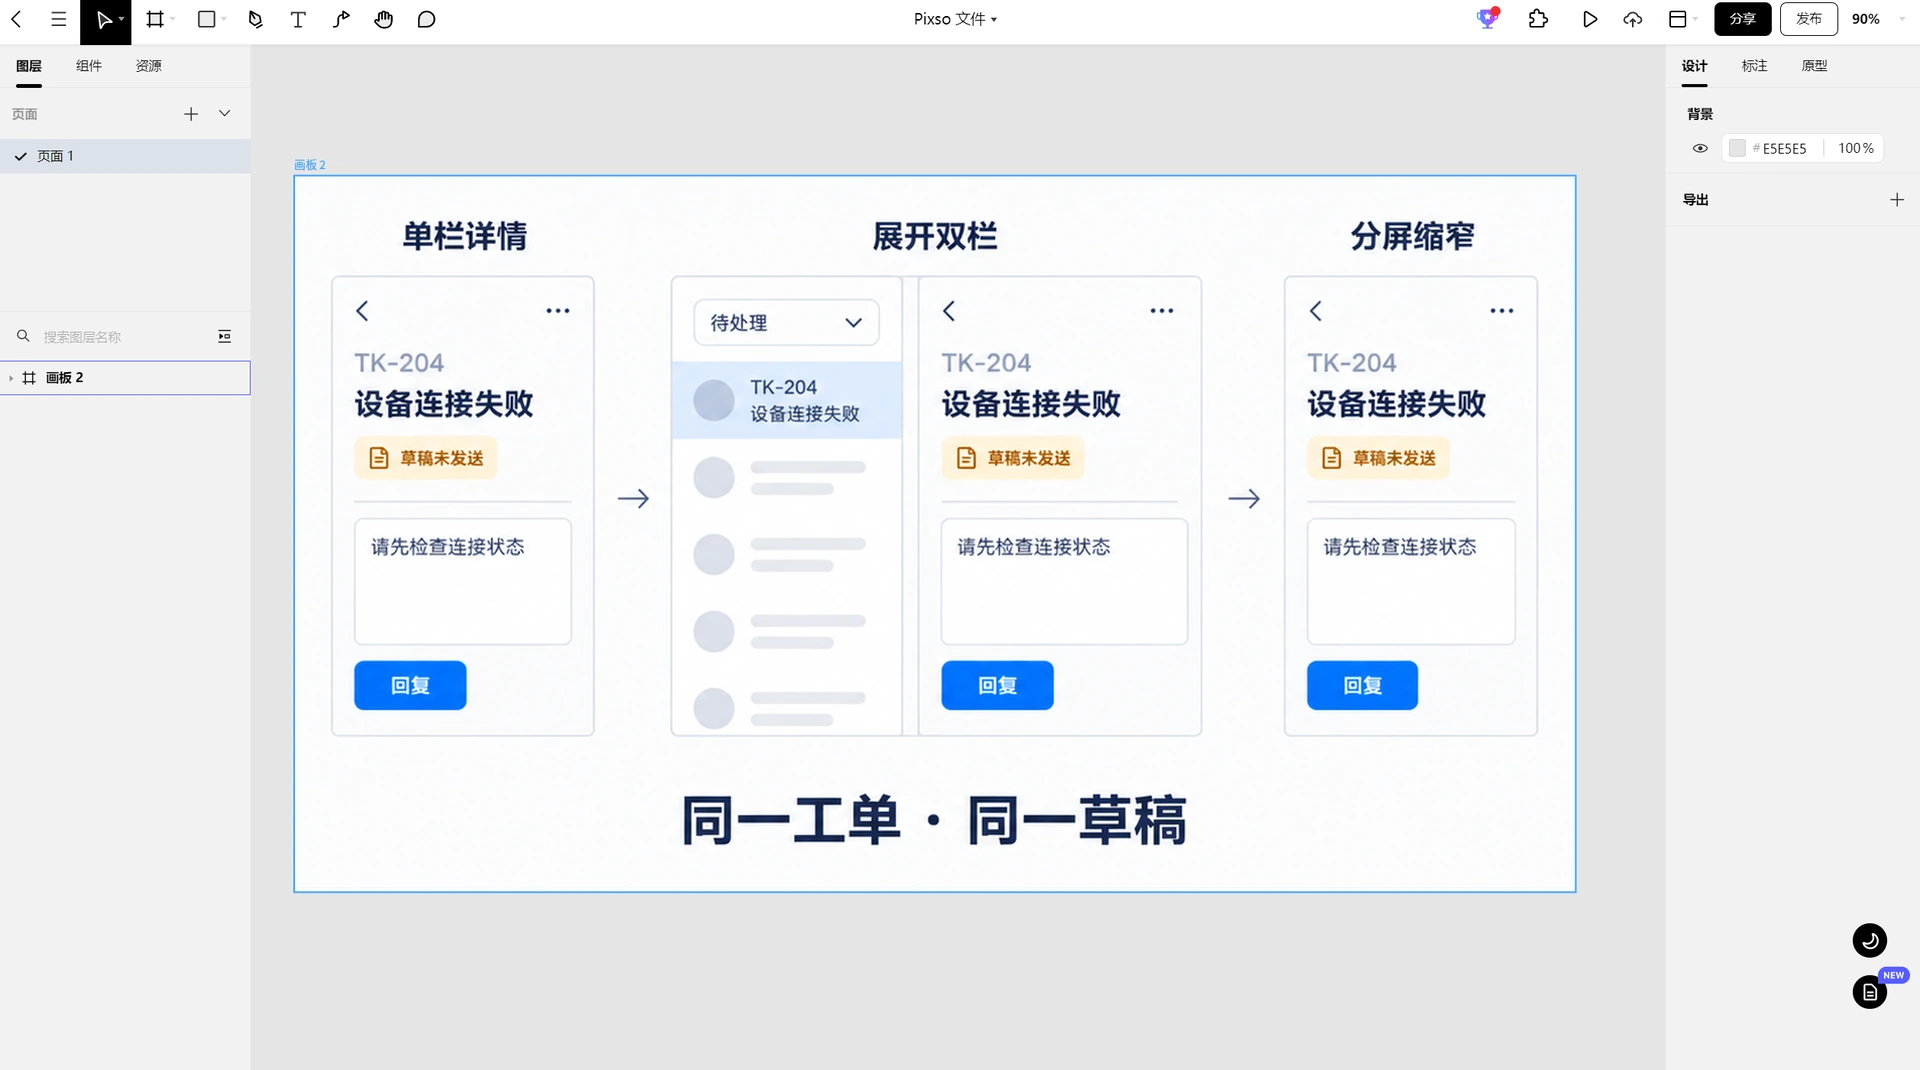Open the AI assistant trophy icon

[x=1488, y=18]
